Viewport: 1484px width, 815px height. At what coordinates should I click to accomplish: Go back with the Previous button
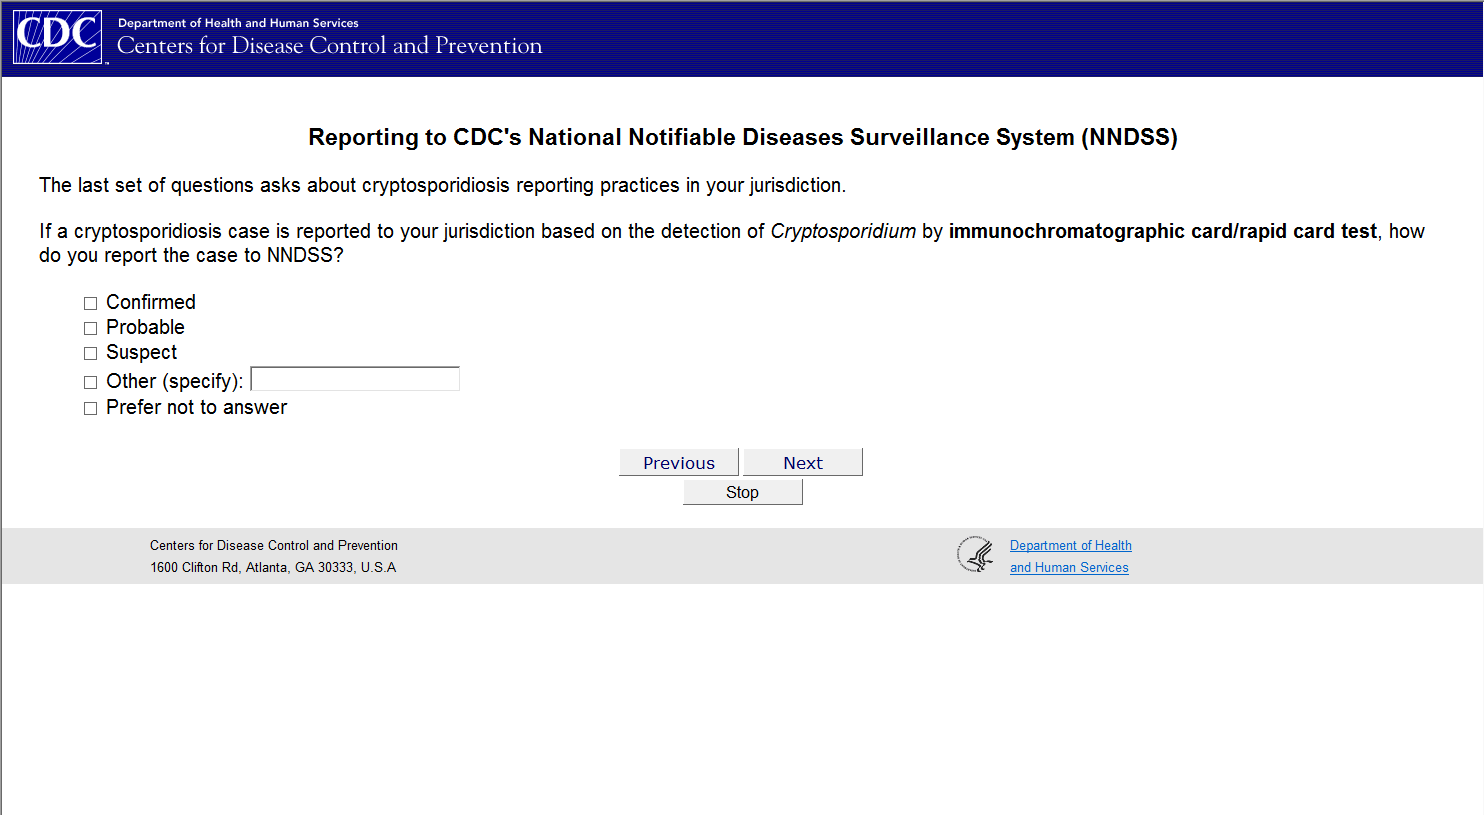coord(679,462)
